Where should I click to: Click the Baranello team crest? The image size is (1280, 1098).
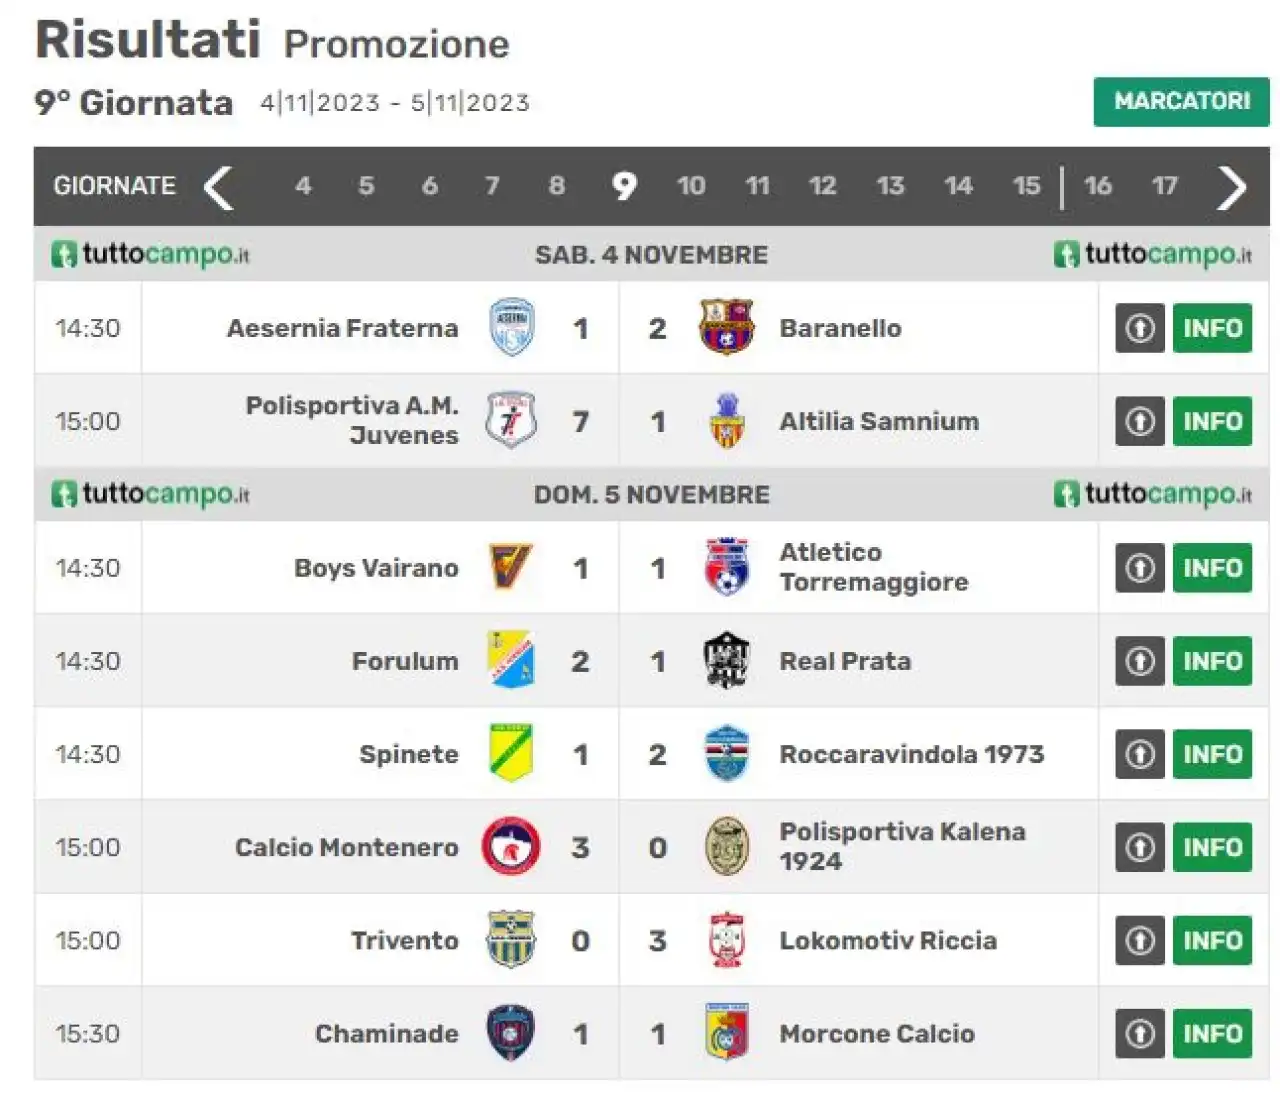[726, 328]
